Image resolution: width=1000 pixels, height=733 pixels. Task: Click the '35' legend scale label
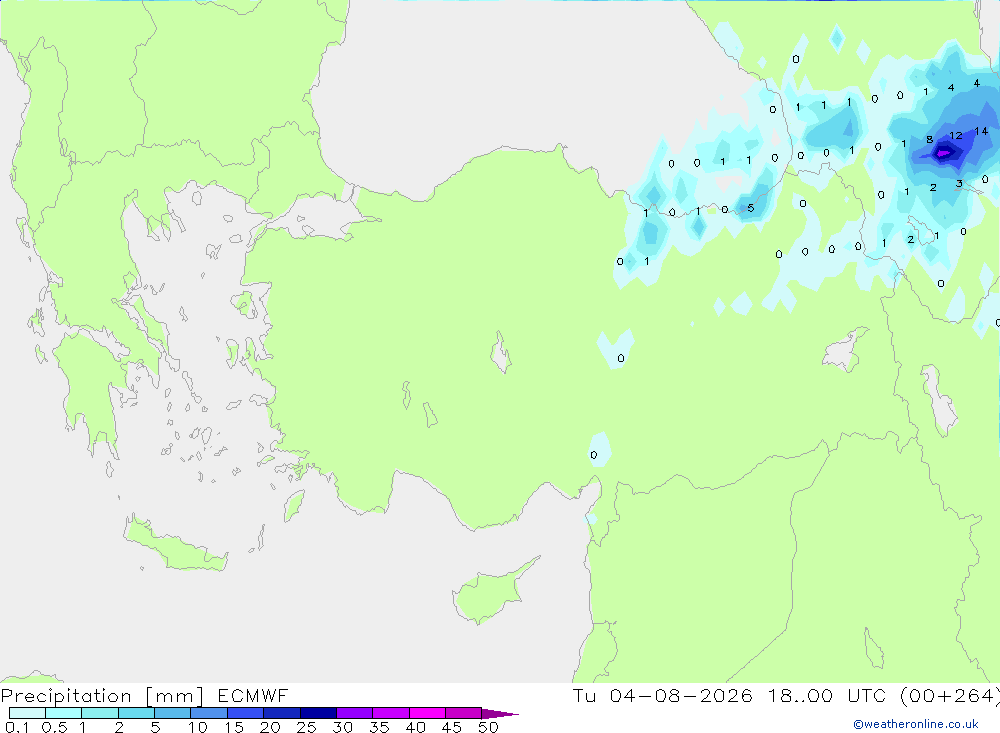379,727
